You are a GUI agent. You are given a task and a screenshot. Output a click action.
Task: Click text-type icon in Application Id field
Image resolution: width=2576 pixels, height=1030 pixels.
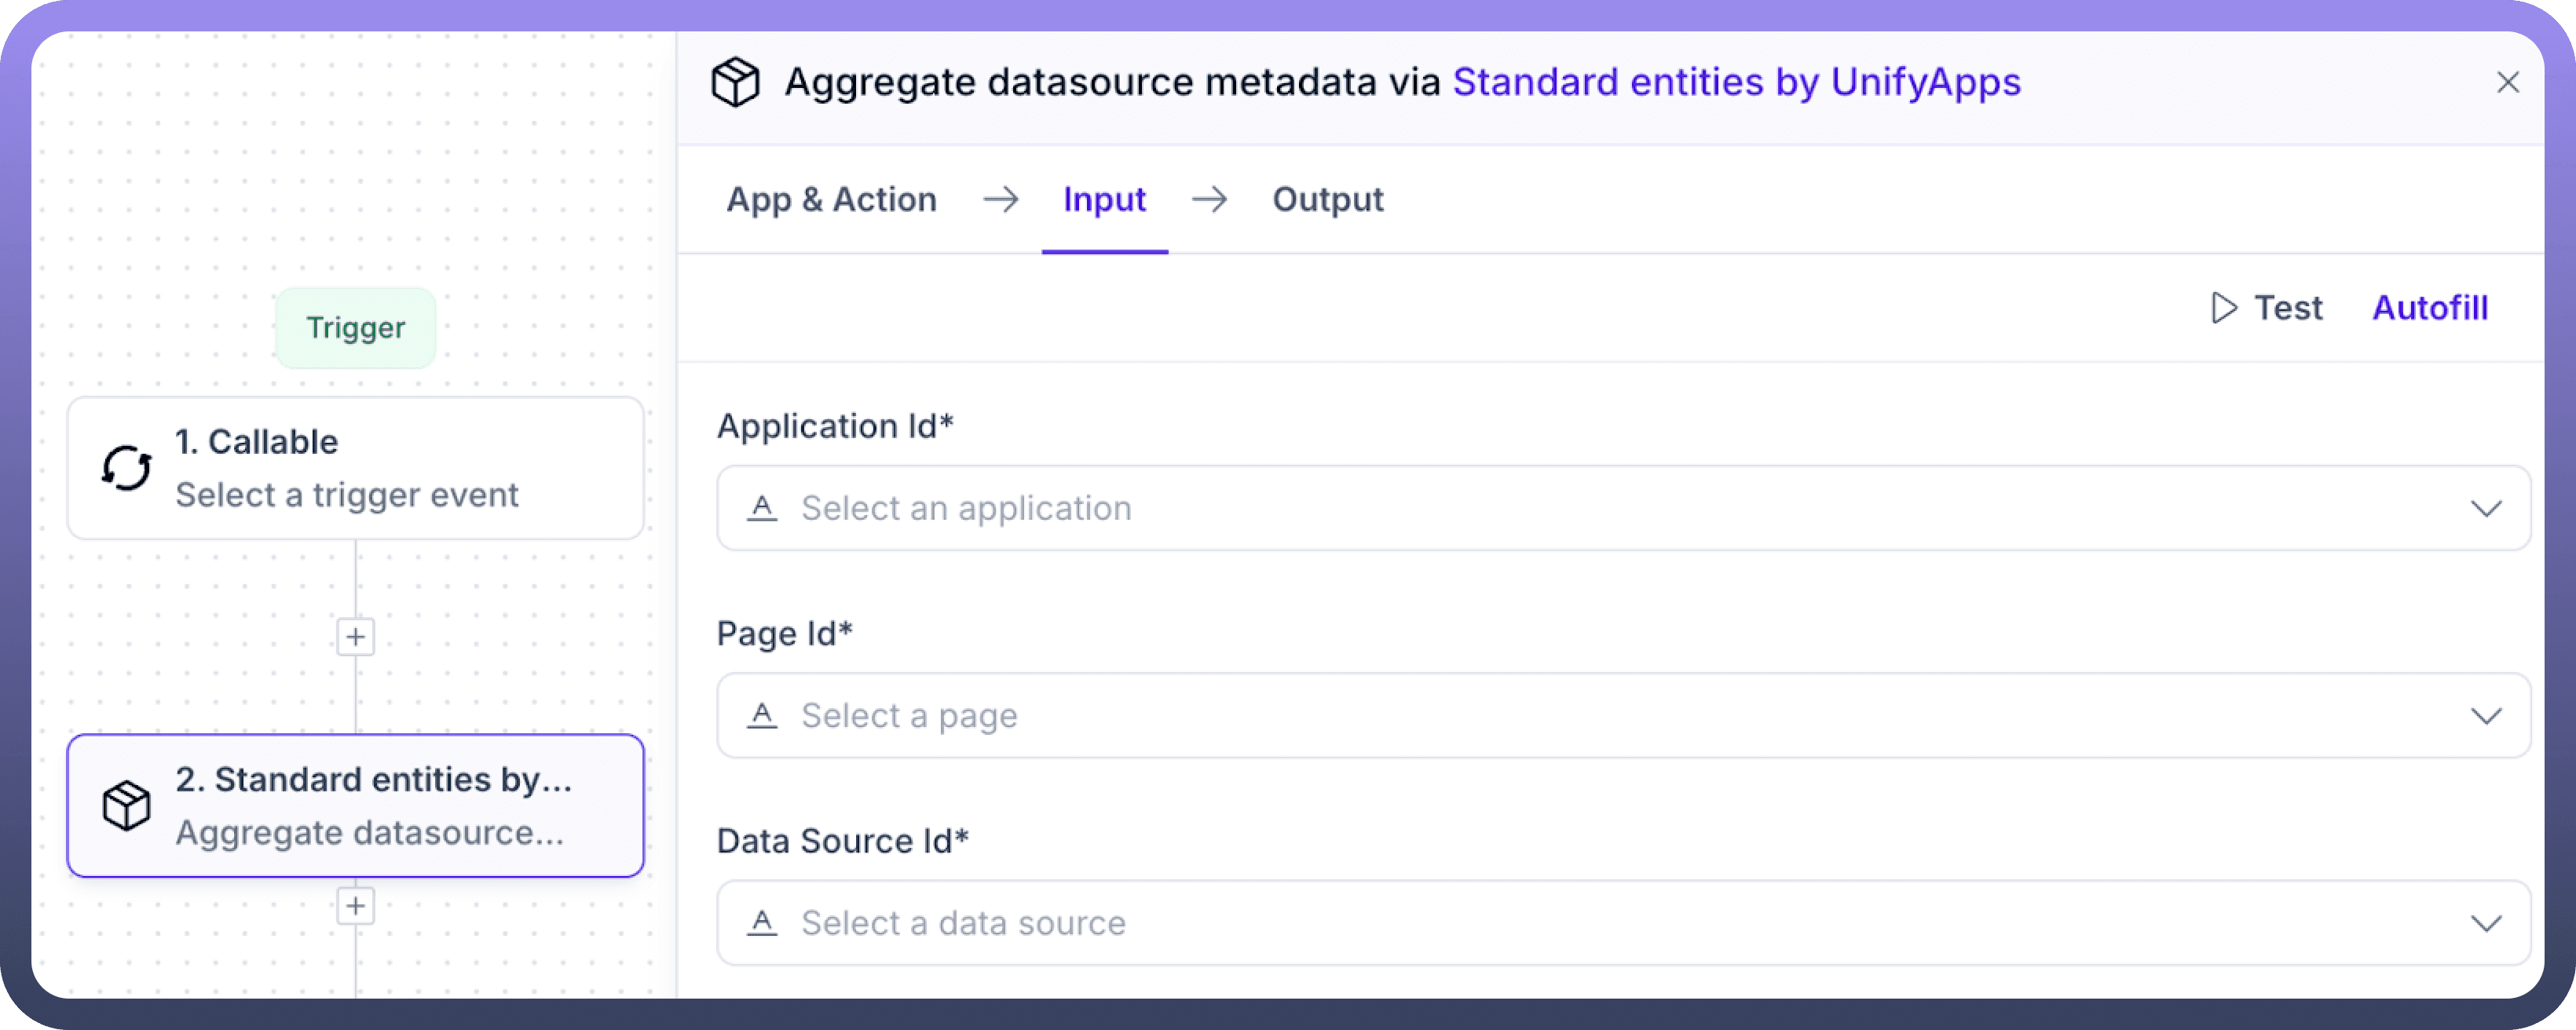pyautogui.click(x=762, y=508)
